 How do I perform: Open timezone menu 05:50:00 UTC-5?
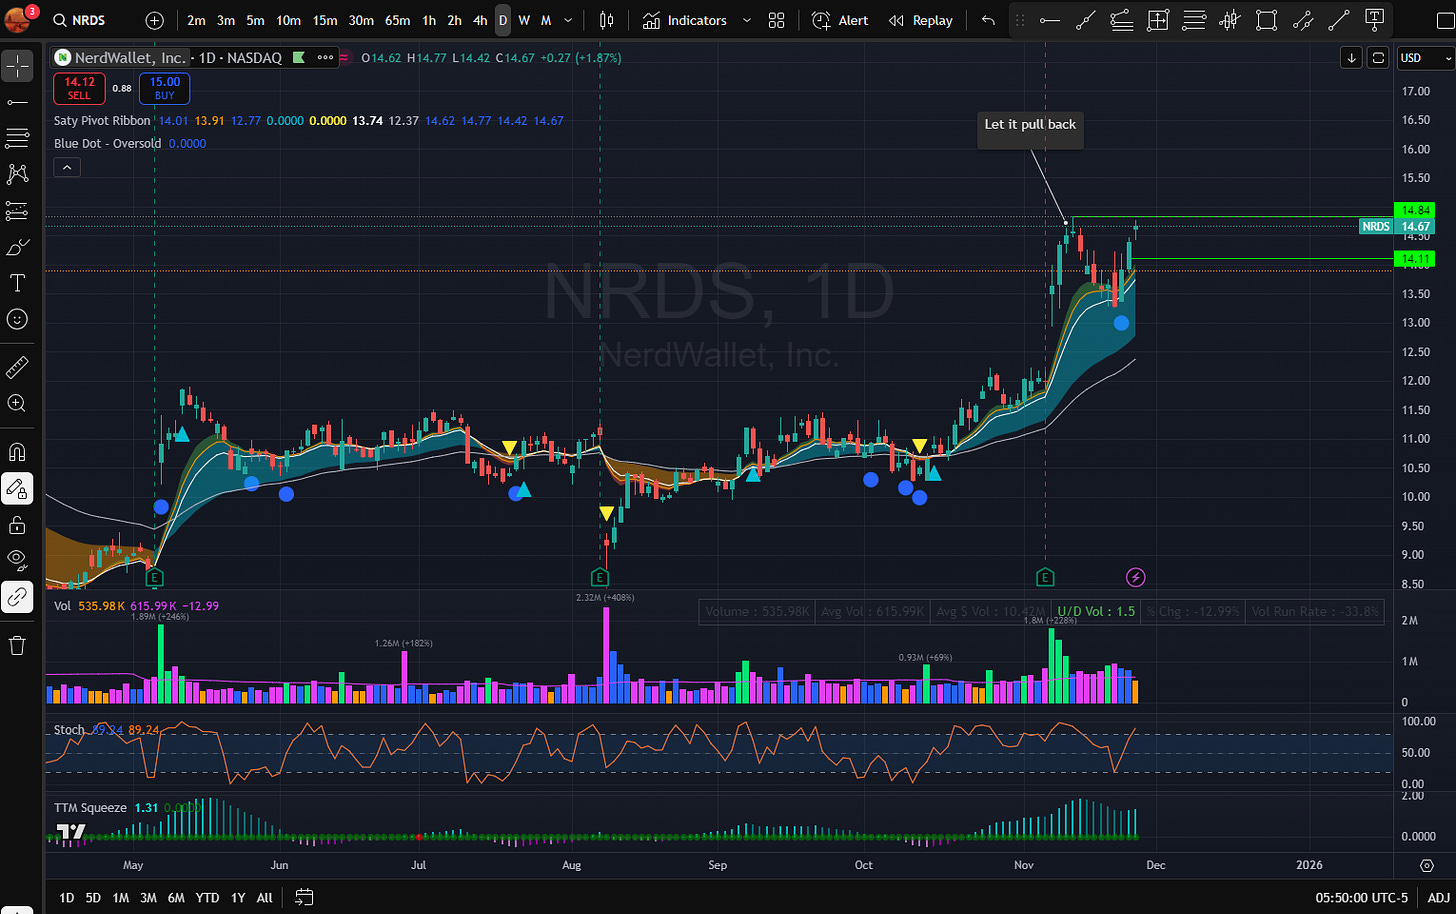click(1361, 897)
